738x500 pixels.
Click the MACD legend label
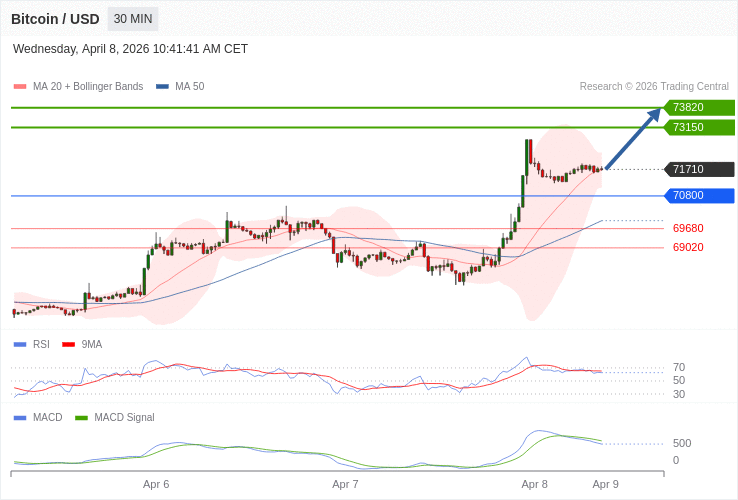(x=48, y=418)
